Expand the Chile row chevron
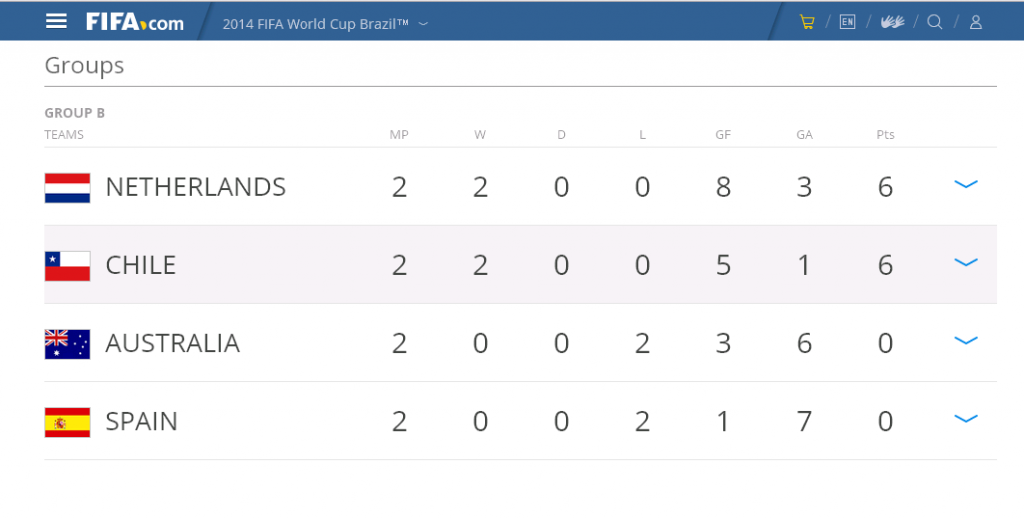This screenshot has height=518, width=1024. (966, 263)
